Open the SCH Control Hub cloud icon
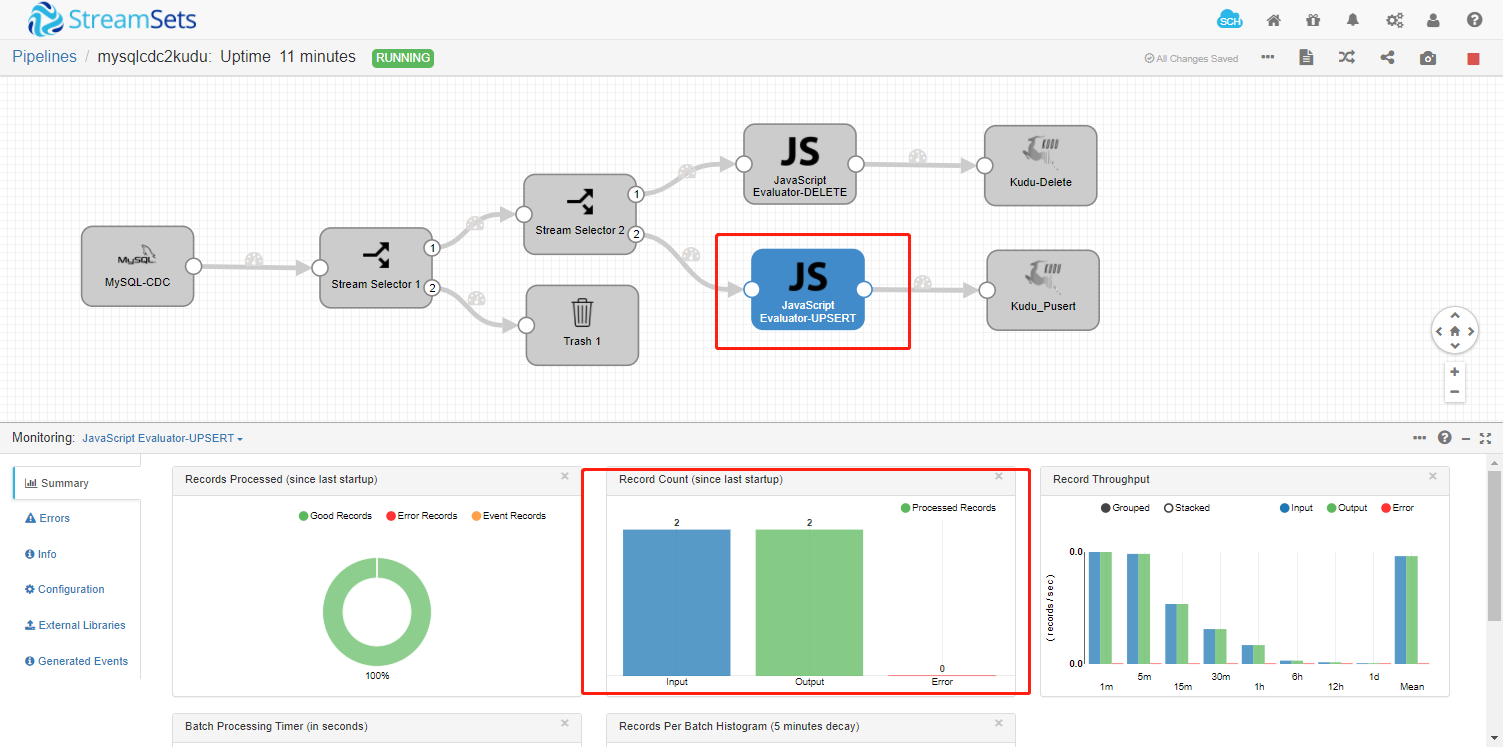Image resolution: width=1503 pixels, height=749 pixels. tap(1230, 19)
